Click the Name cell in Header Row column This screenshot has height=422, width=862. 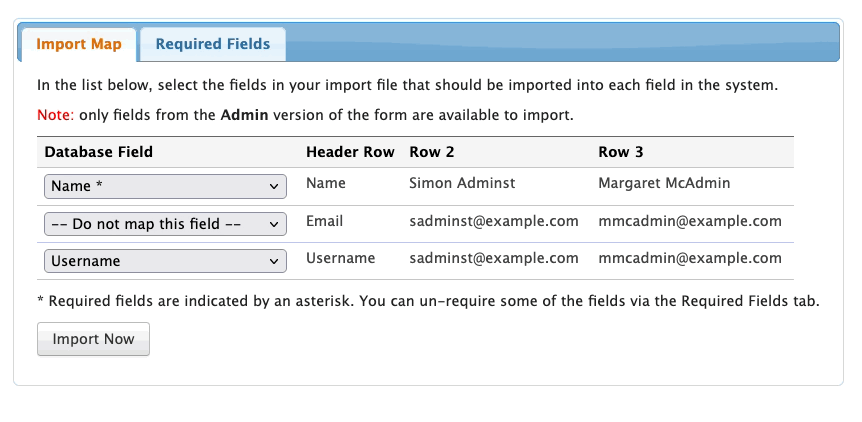click(325, 184)
